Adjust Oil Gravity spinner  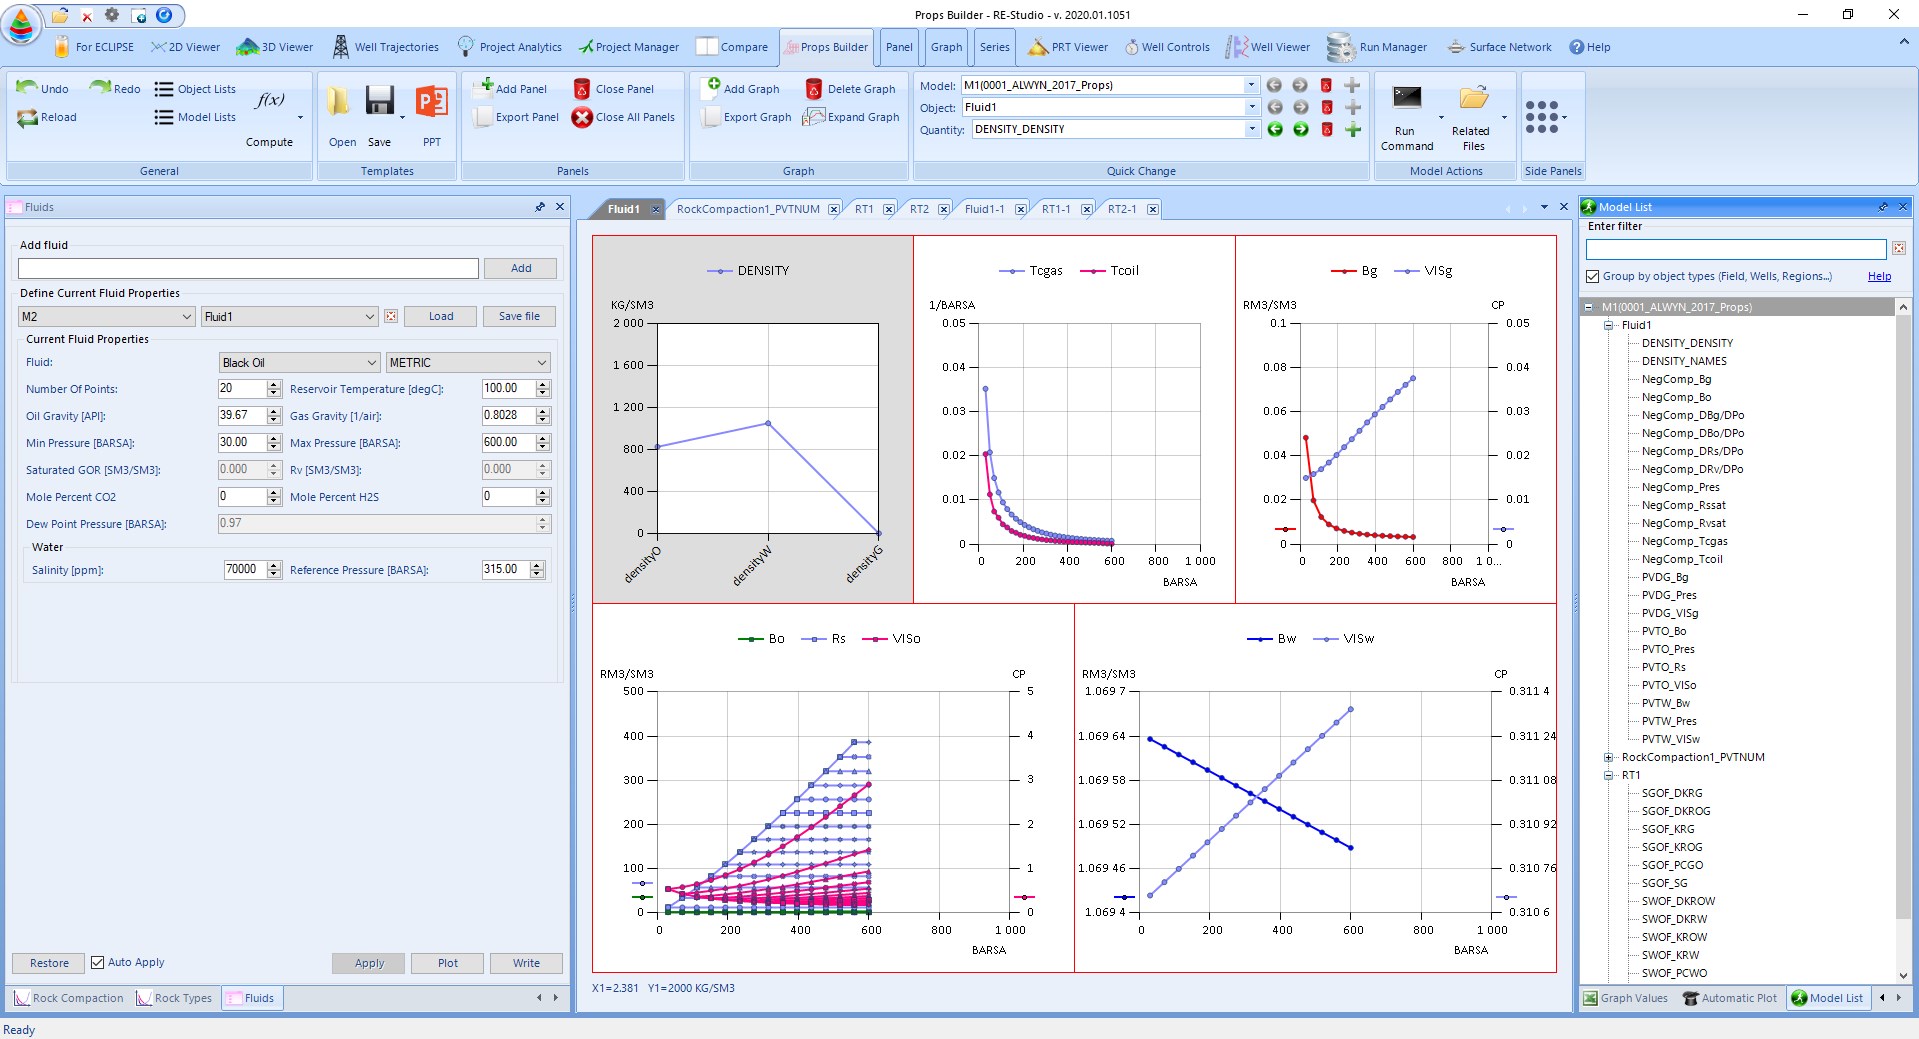[x=274, y=415]
